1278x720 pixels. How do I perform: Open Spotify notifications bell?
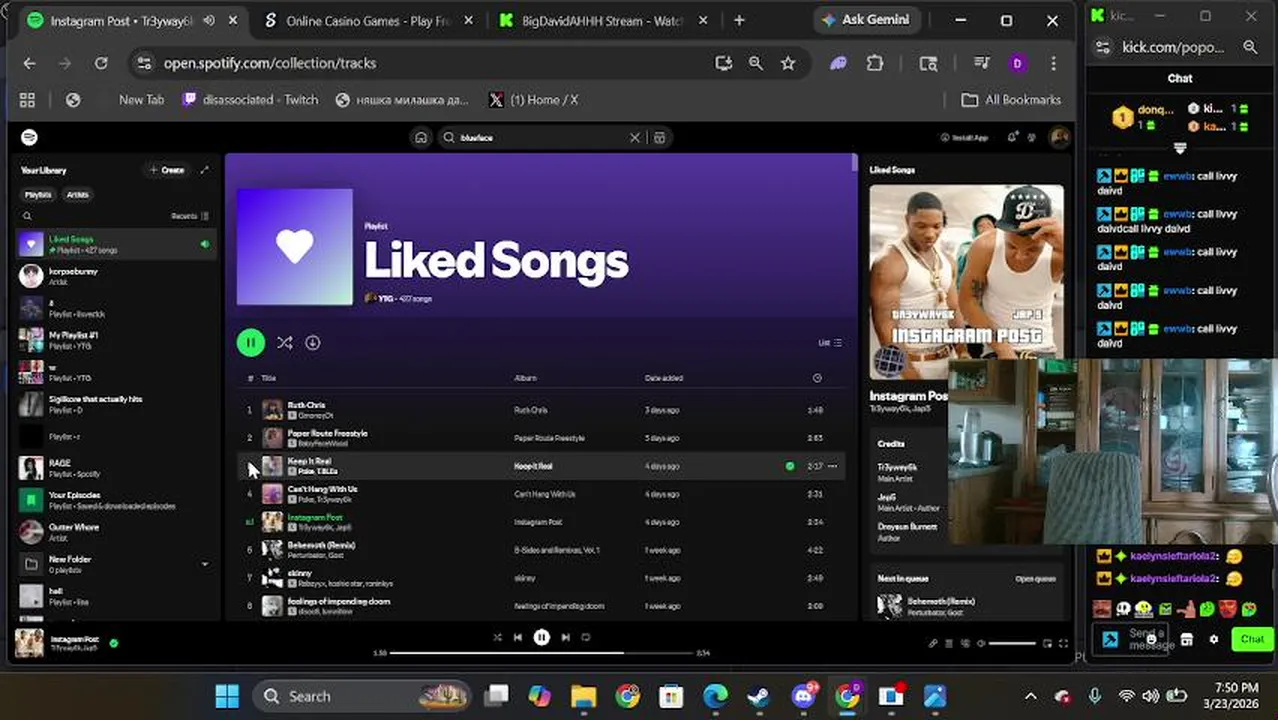coord(1012,137)
